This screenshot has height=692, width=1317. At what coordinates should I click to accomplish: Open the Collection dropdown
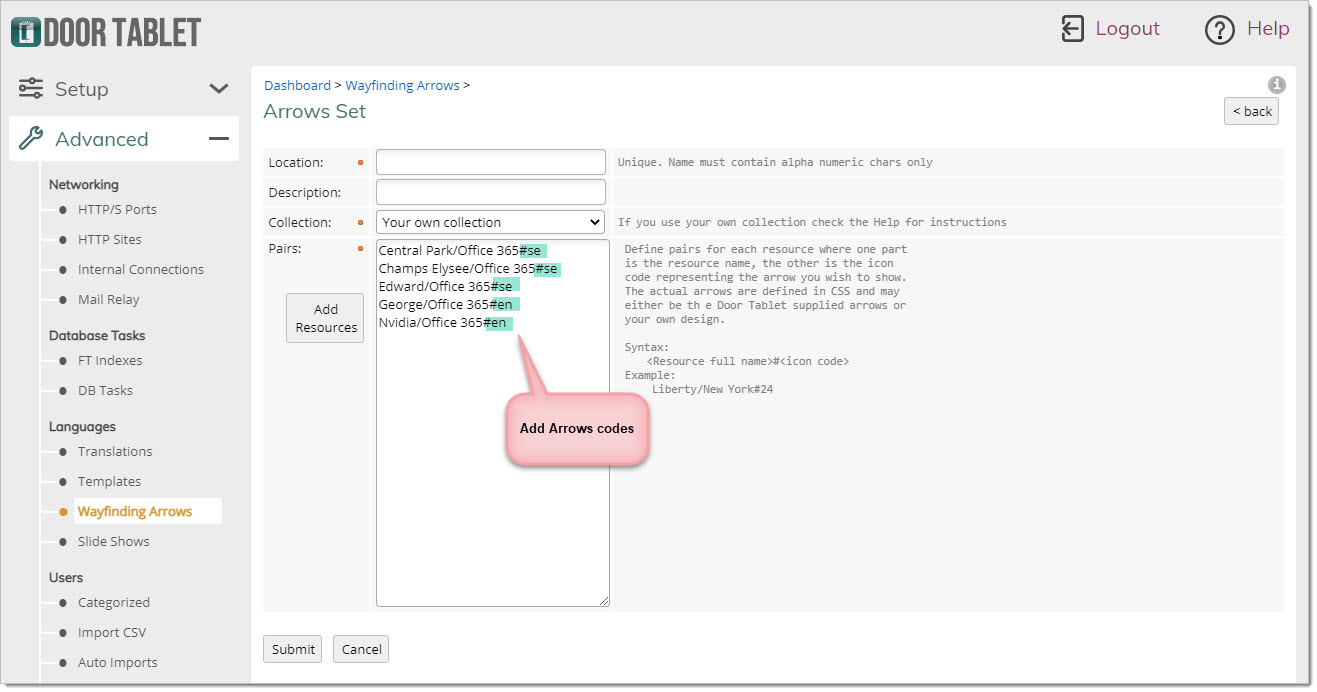click(491, 222)
